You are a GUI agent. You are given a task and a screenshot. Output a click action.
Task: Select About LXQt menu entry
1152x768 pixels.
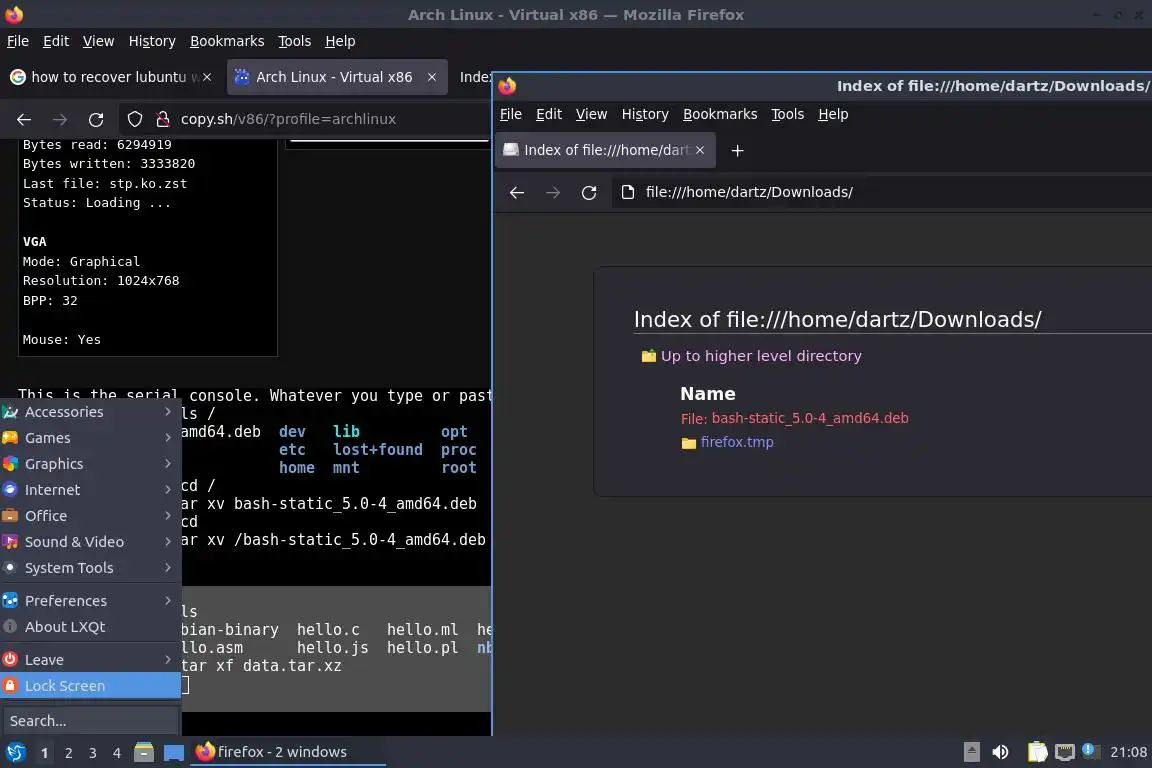(90, 627)
